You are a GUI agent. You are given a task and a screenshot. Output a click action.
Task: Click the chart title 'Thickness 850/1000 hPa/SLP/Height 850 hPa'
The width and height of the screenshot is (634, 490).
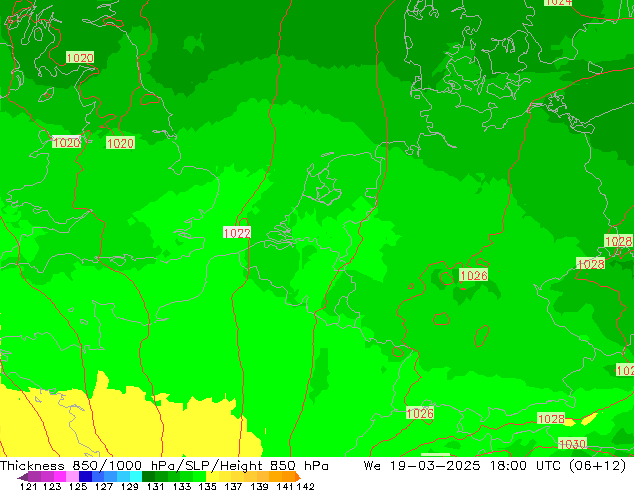click(164, 466)
